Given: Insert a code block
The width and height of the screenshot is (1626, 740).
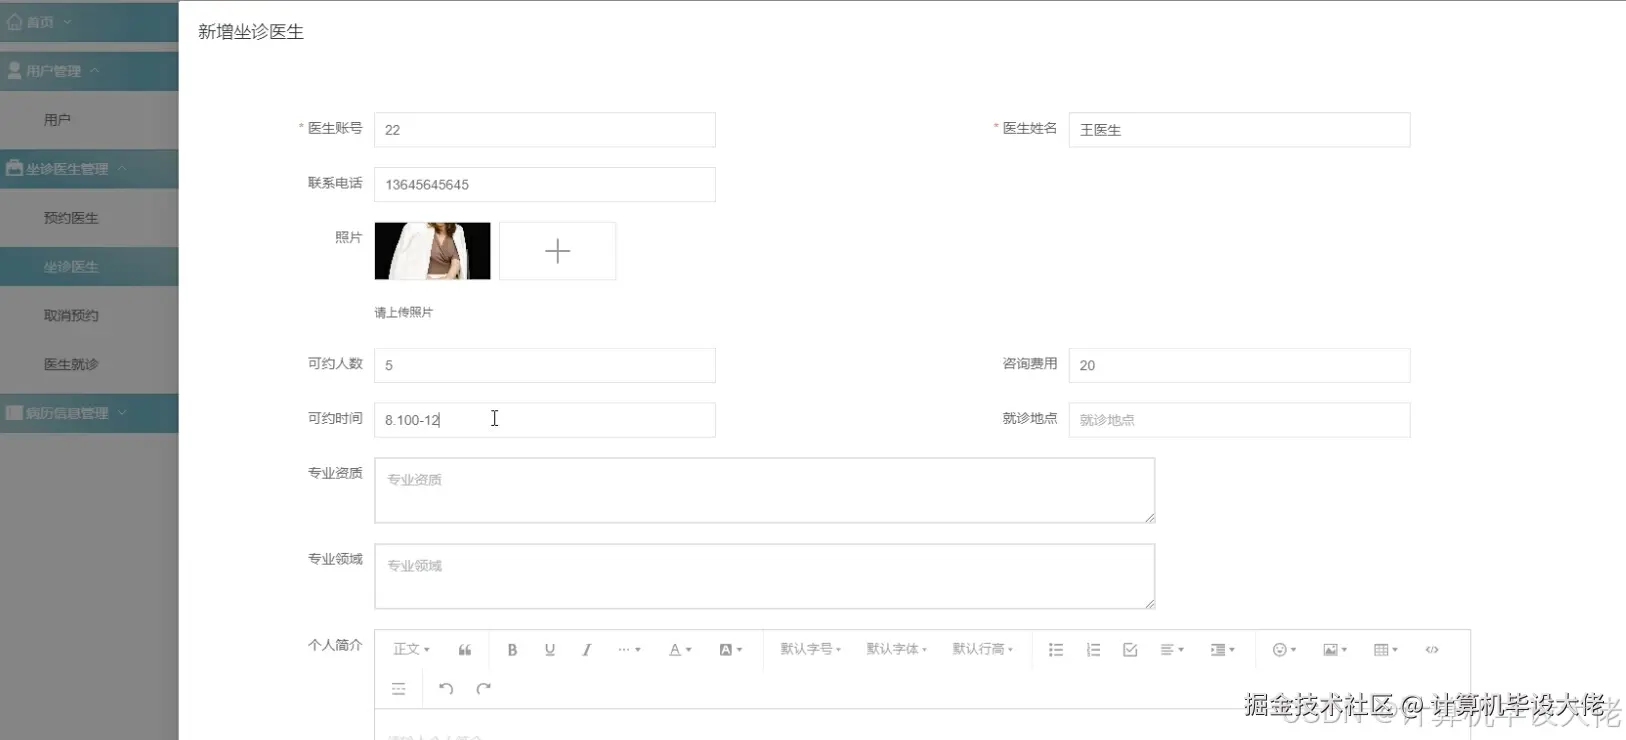Looking at the screenshot, I should click(1432, 650).
